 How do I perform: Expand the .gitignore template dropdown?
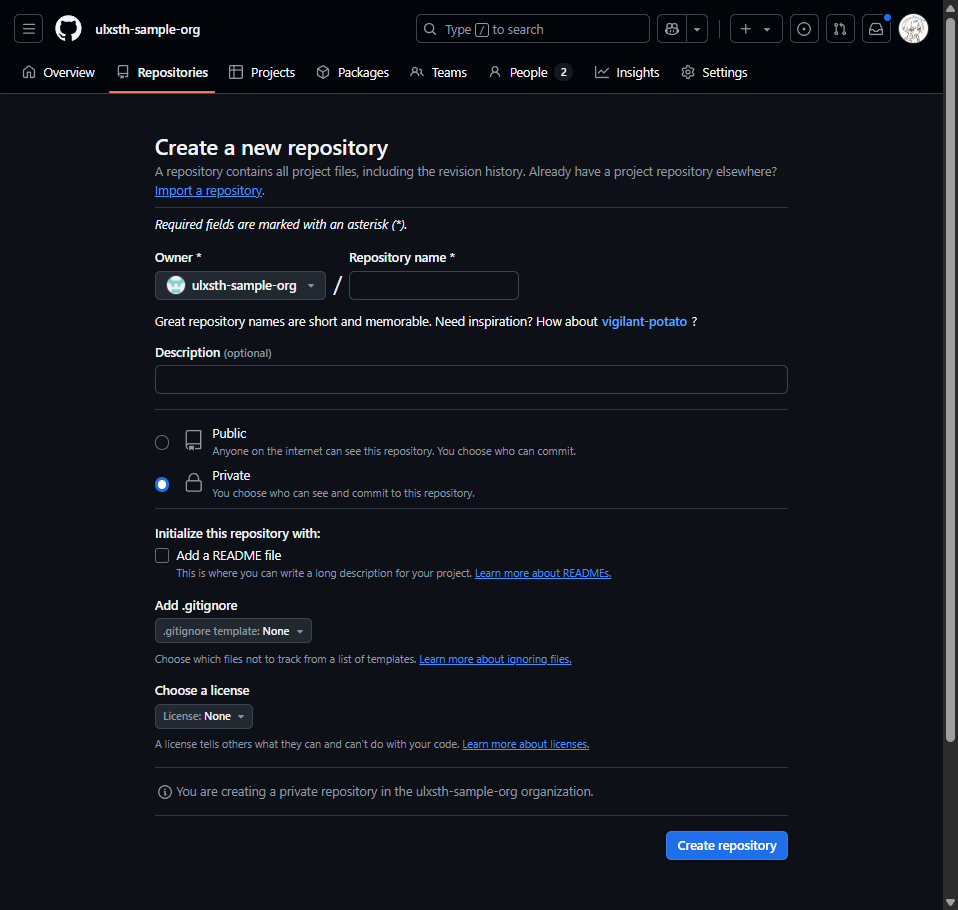233,631
